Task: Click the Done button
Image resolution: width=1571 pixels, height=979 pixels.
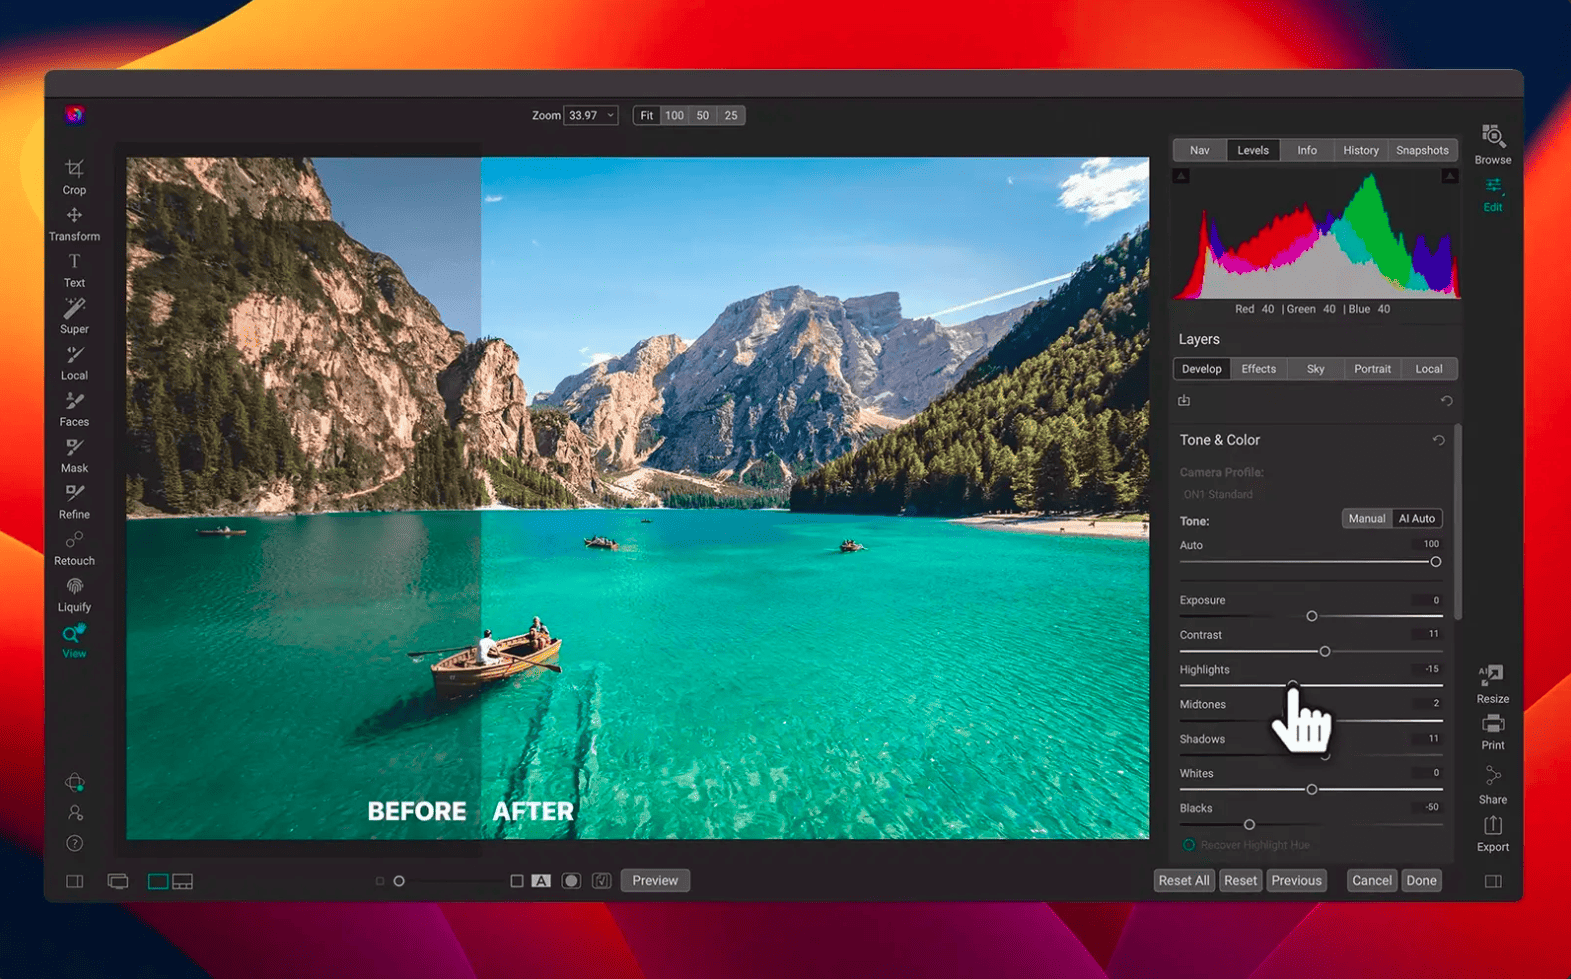Action: click(x=1421, y=881)
